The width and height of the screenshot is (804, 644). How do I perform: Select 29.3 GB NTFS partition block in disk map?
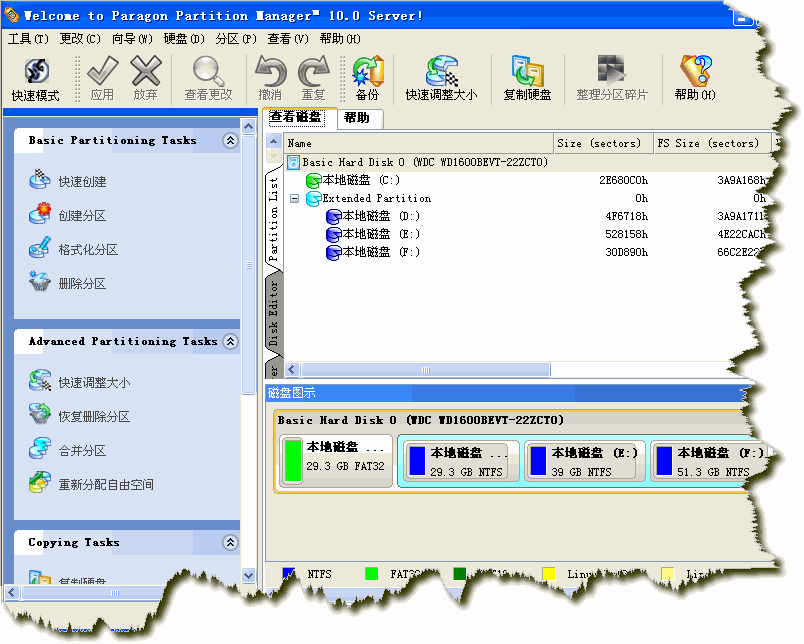coord(460,462)
